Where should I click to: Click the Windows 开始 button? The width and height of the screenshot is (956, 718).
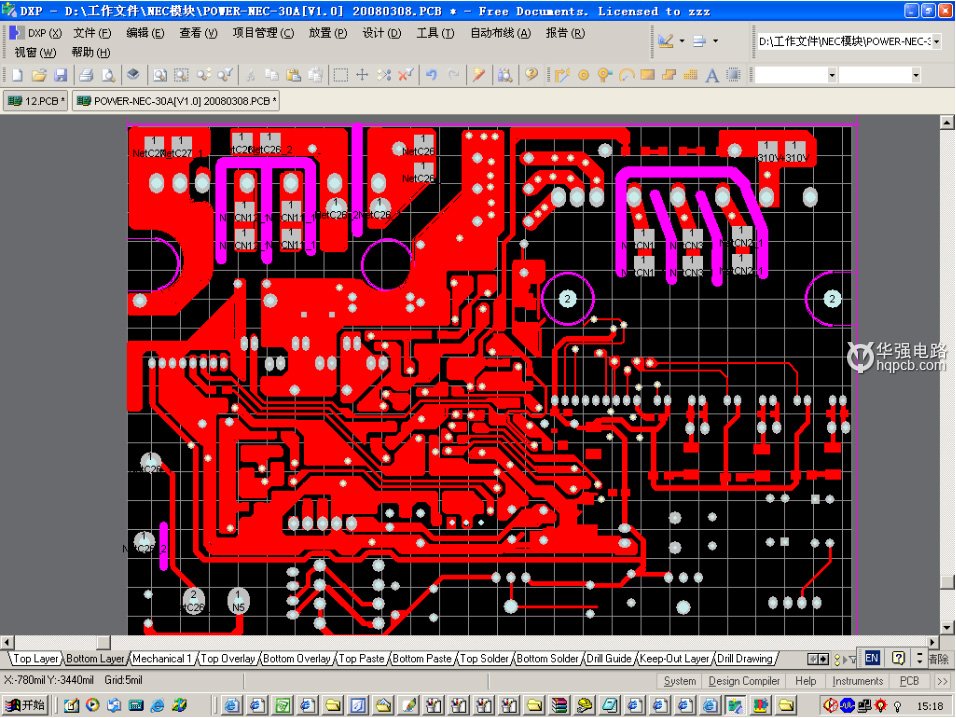[x=22, y=704]
